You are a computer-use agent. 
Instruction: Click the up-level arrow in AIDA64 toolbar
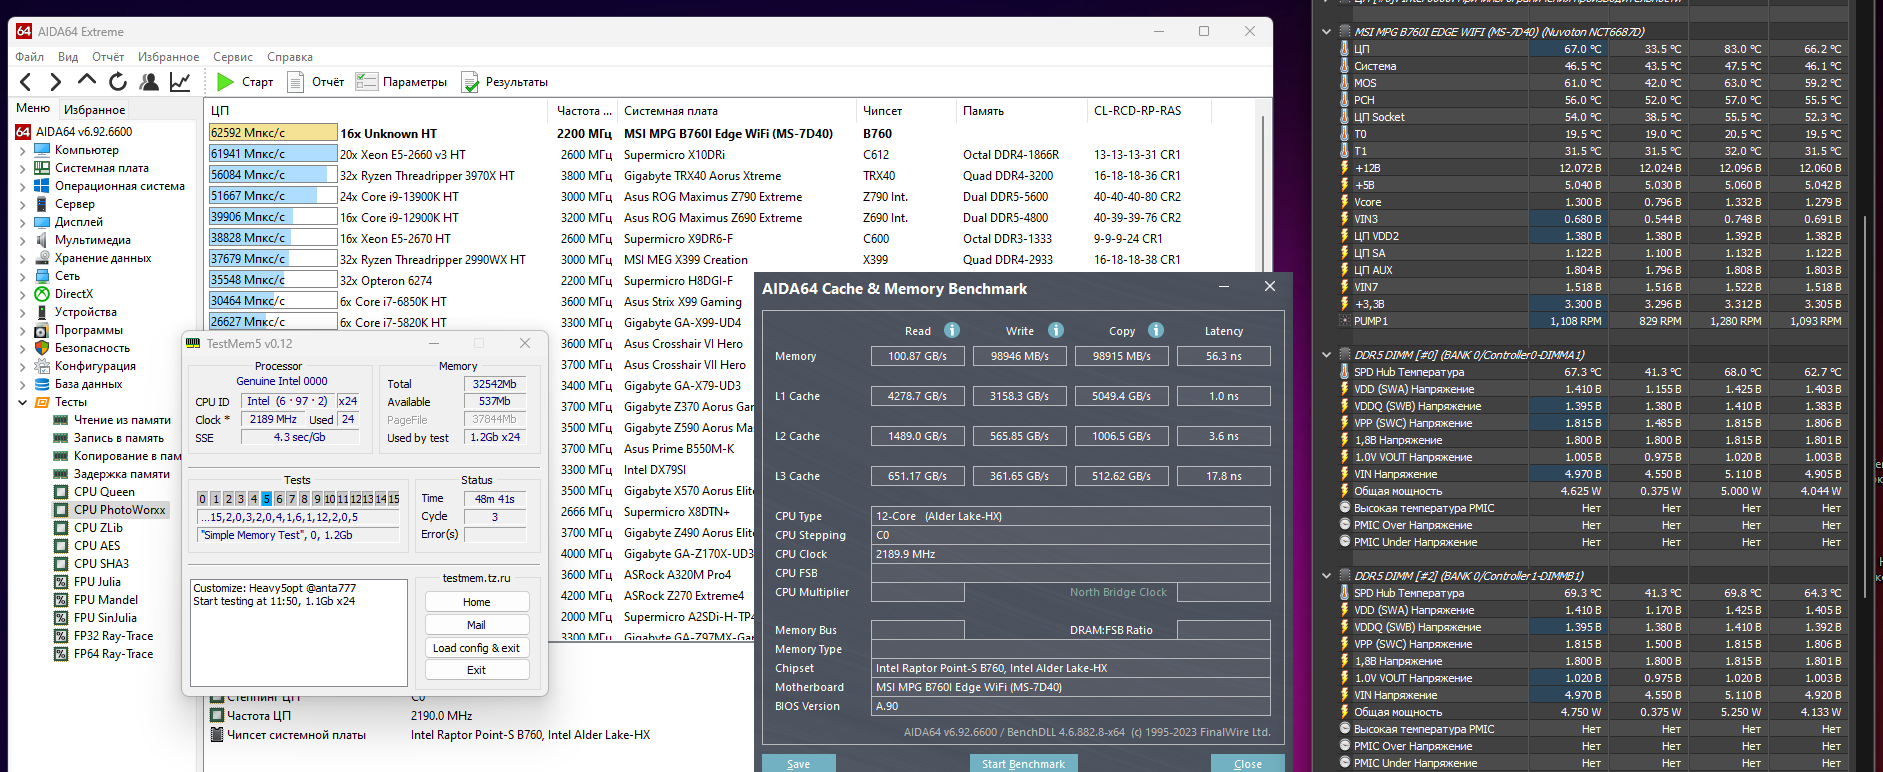pos(87,80)
